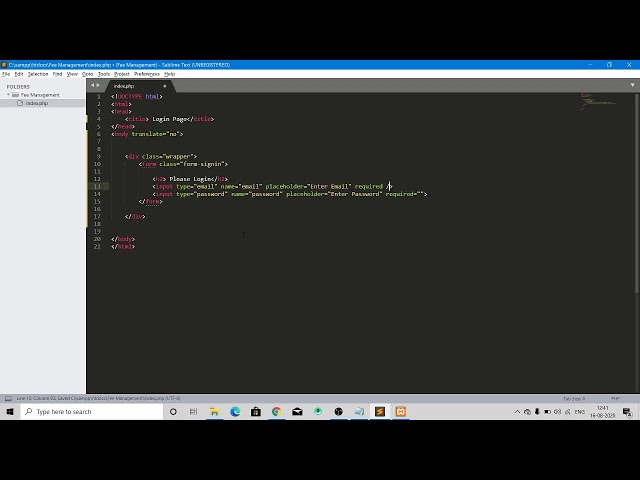Viewport: 640px width, 480px height.
Task: Switch to the index.php tab
Action: pyautogui.click(x=124, y=86)
